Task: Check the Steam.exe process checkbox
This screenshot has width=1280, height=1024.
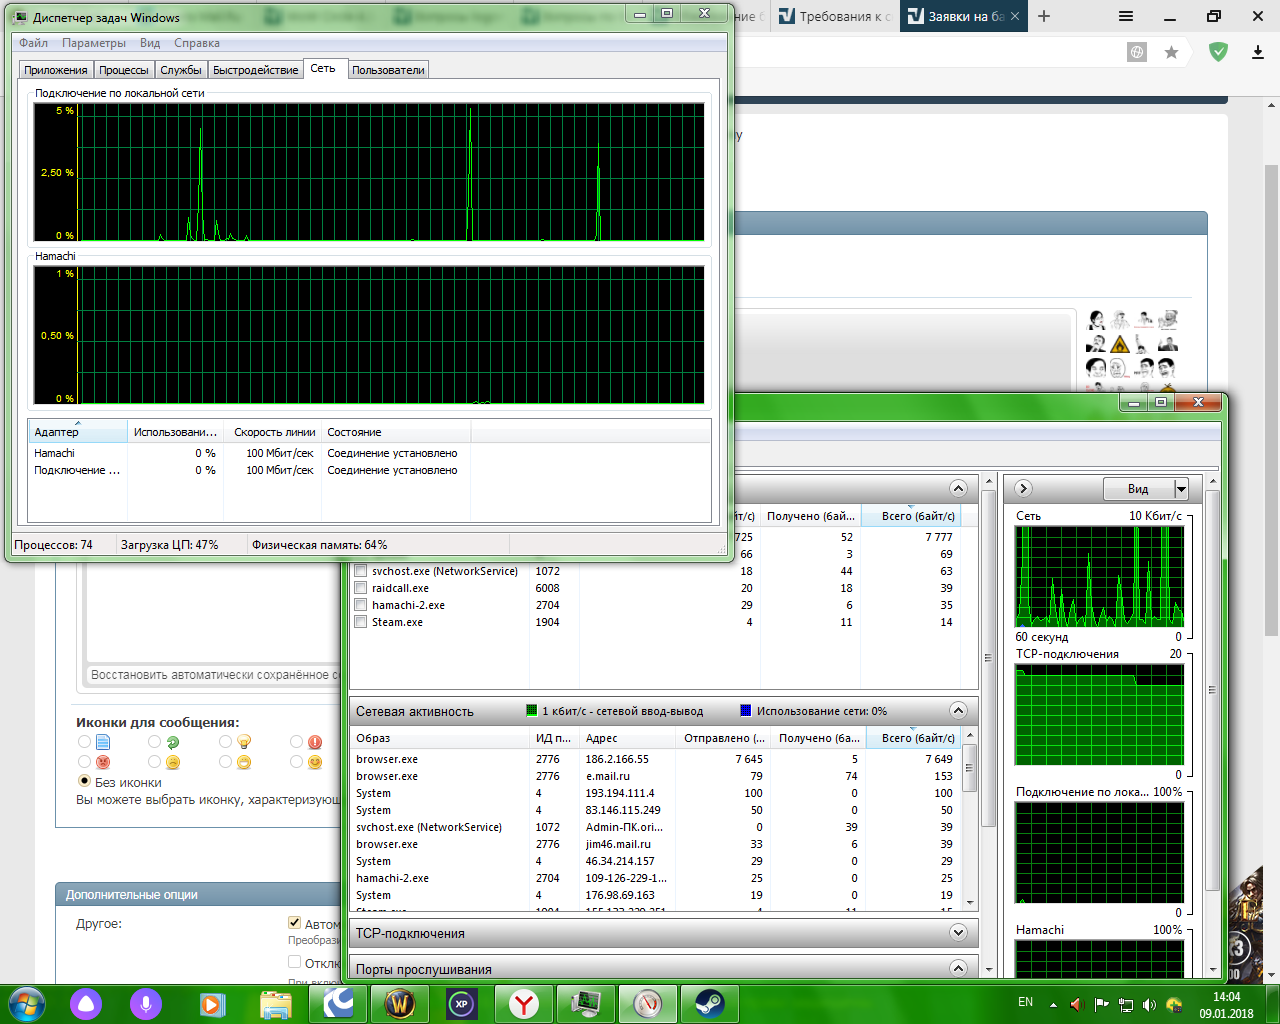Action: [x=361, y=622]
